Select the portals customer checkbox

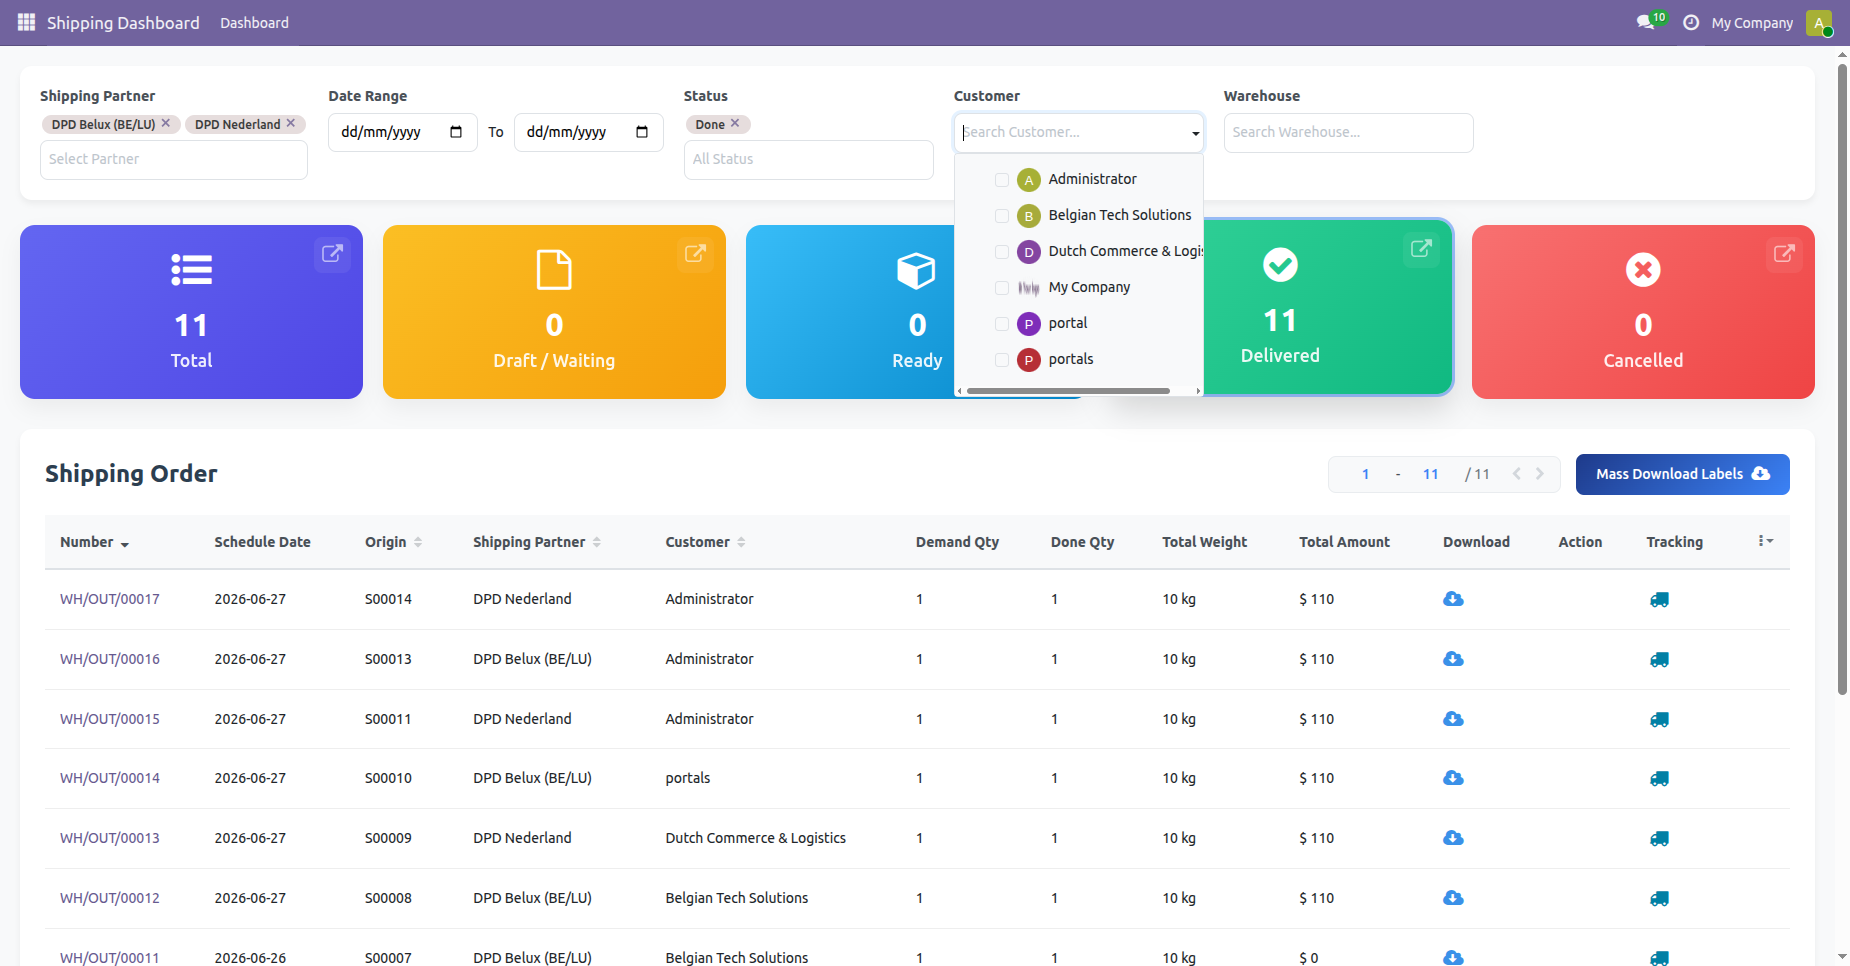pos(1002,360)
